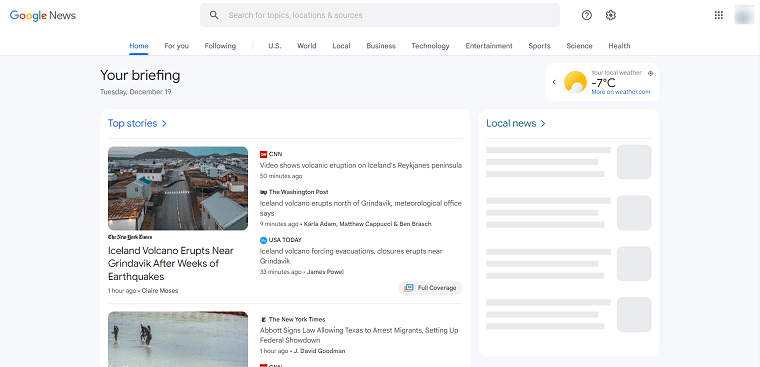Screen dimensions: 760x367
Task: Open CNN video volcanic eruption article
Action: [x=361, y=165]
